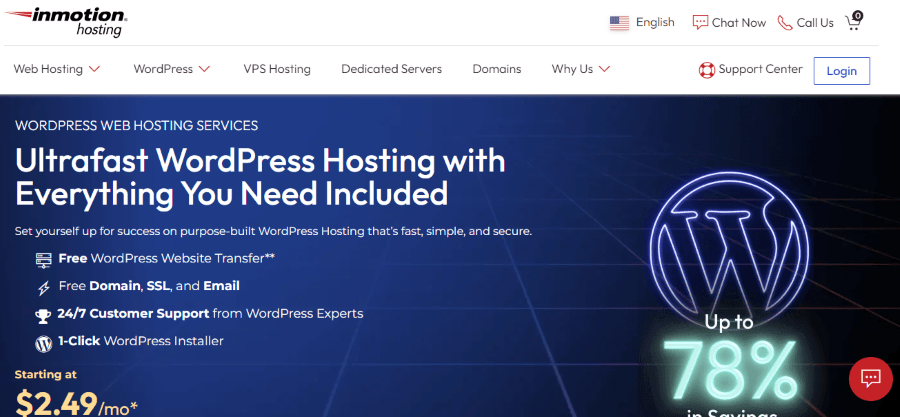Screen dimensions: 900x417
Task: Click the trophy icon beside Customer Support
Action: (x=43, y=315)
